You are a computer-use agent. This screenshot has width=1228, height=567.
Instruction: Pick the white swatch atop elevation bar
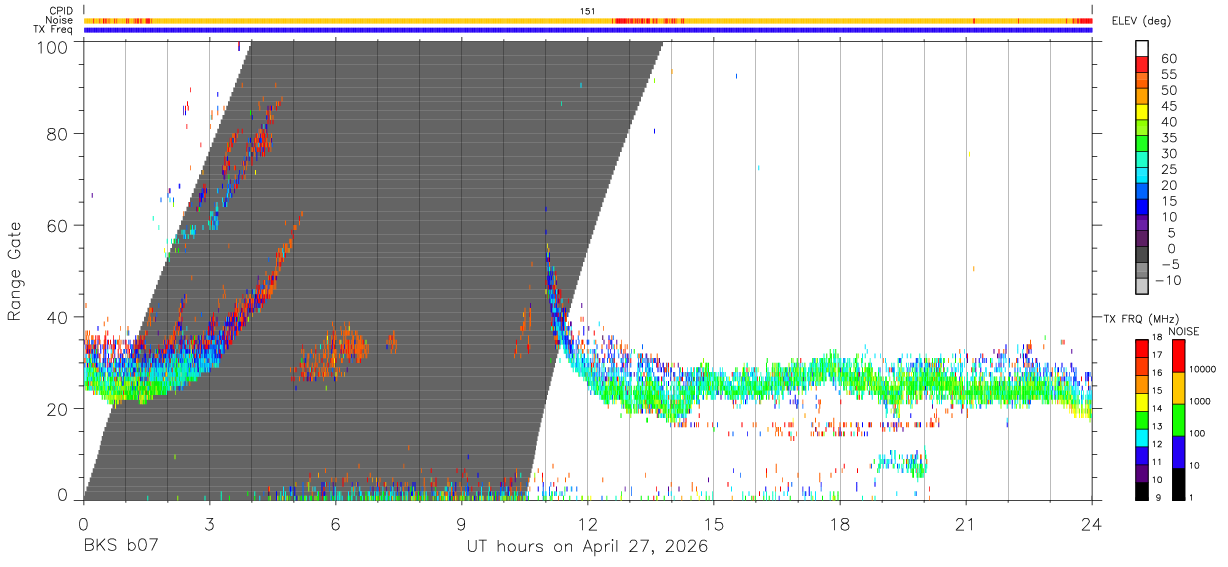(1142, 49)
